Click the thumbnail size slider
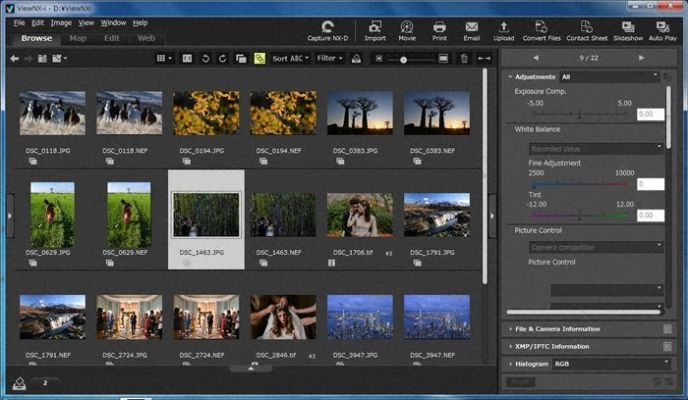The width and height of the screenshot is (688, 400). (x=403, y=60)
